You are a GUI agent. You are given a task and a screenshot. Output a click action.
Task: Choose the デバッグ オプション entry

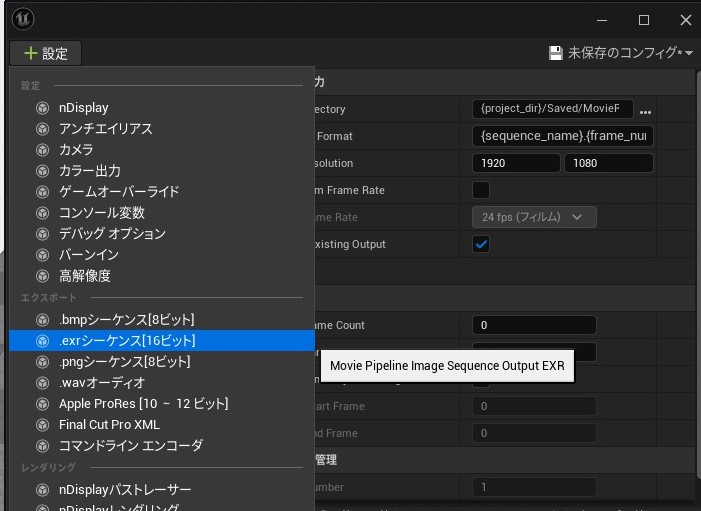click(162, 234)
